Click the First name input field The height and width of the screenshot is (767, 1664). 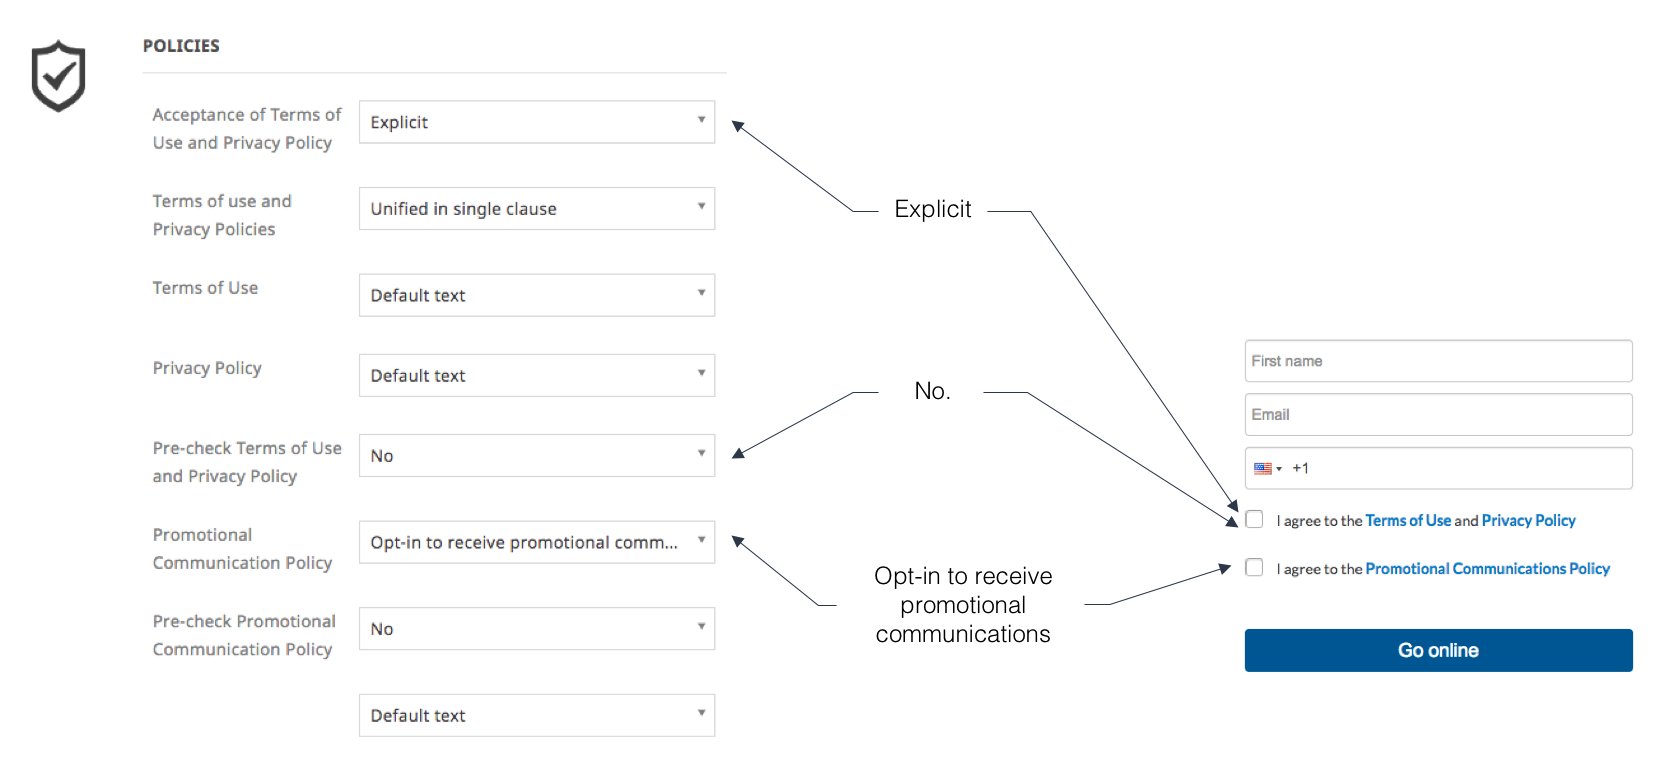point(1438,361)
